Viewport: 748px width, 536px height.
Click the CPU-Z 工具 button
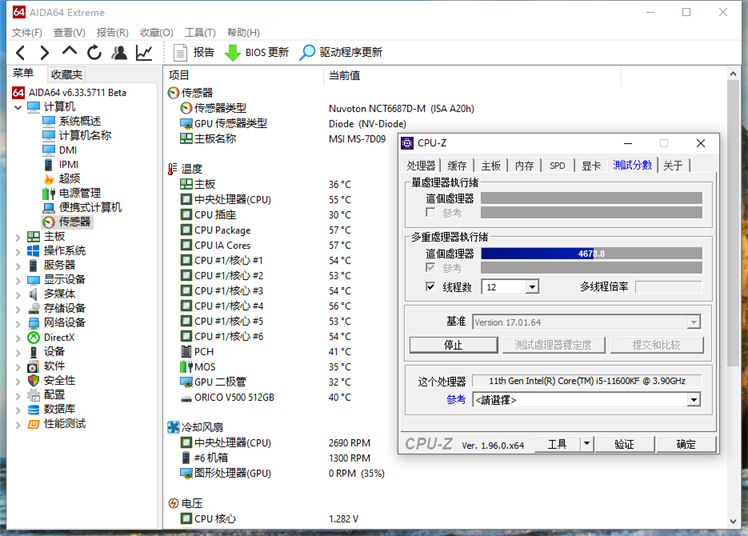[x=557, y=444]
